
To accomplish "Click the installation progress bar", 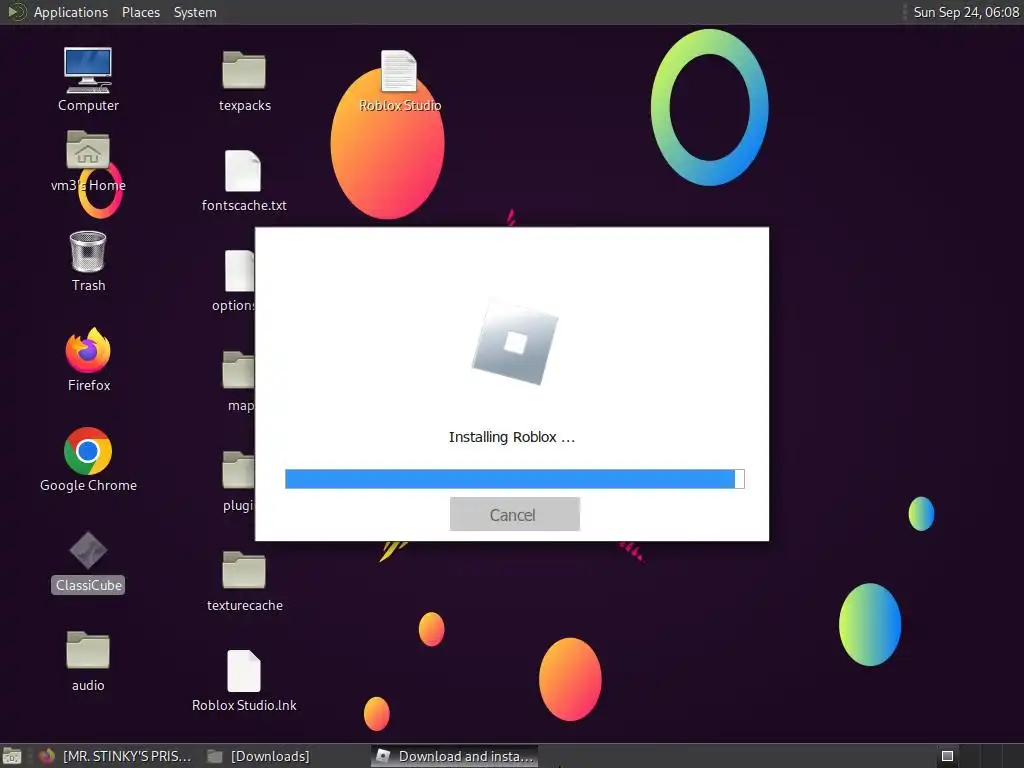I will [x=515, y=479].
